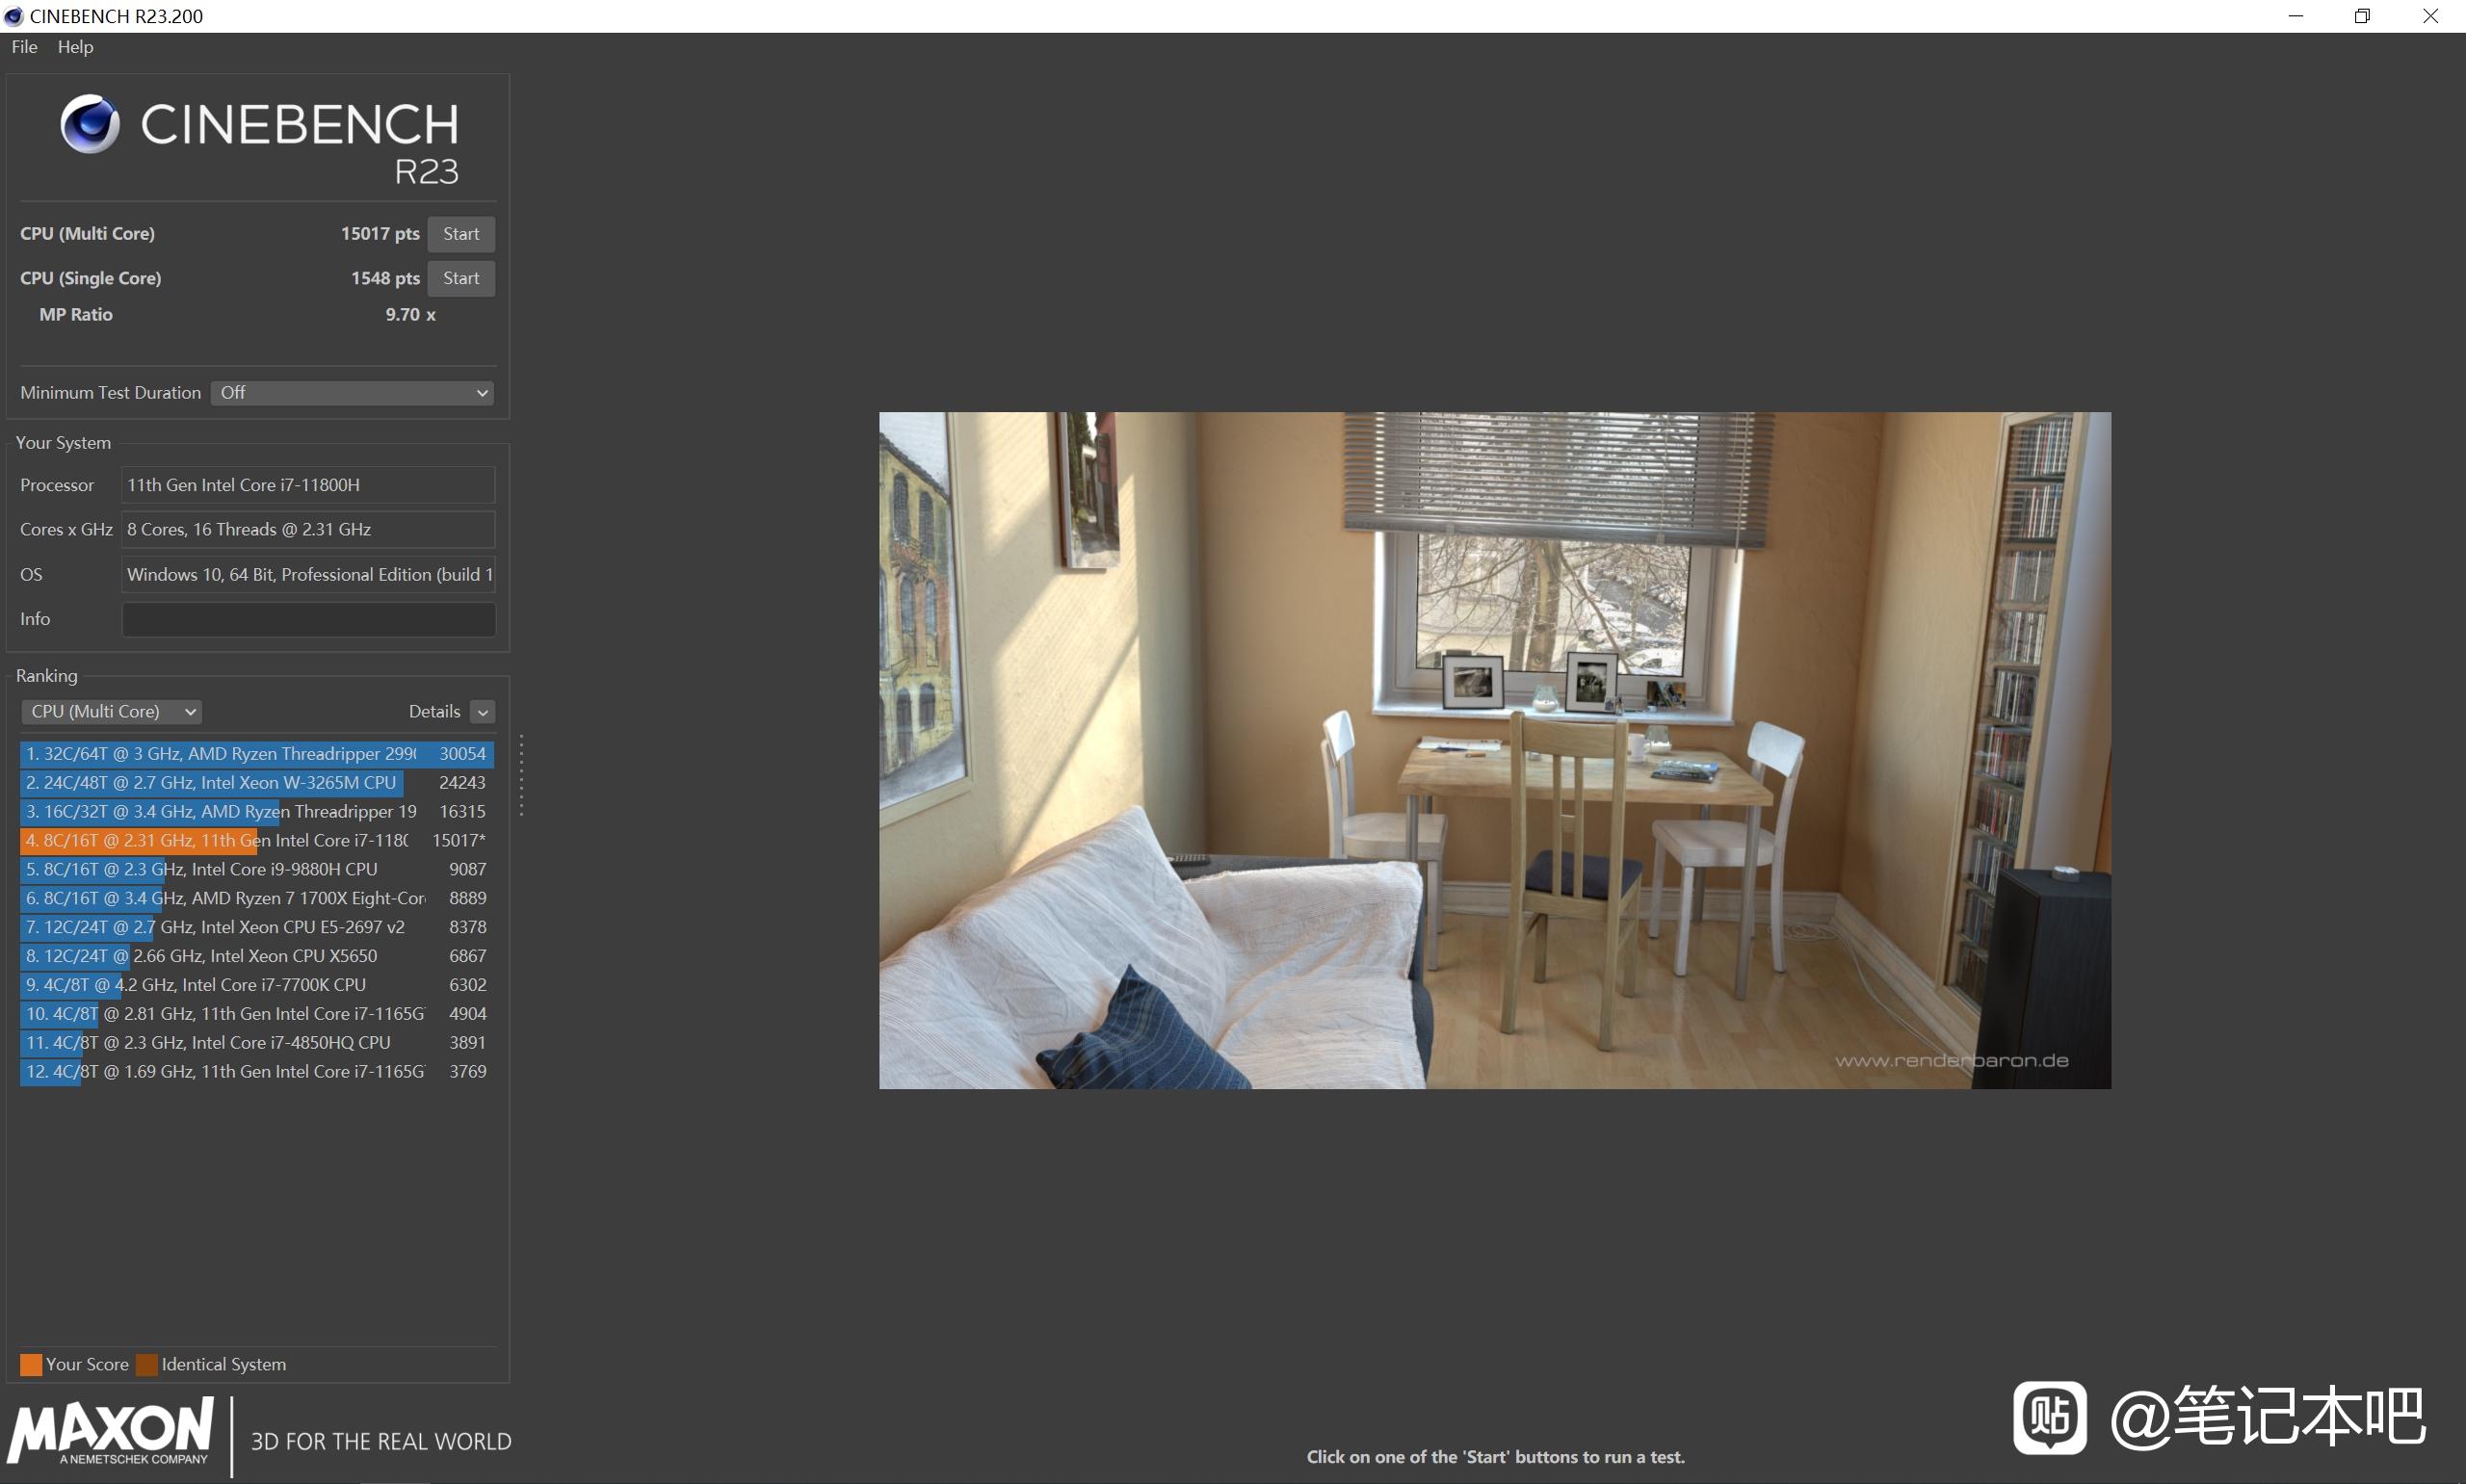Select the orange i7-11800H ranking row
Image resolution: width=2466 pixels, height=1484 pixels.
pyautogui.click(x=257, y=841)
